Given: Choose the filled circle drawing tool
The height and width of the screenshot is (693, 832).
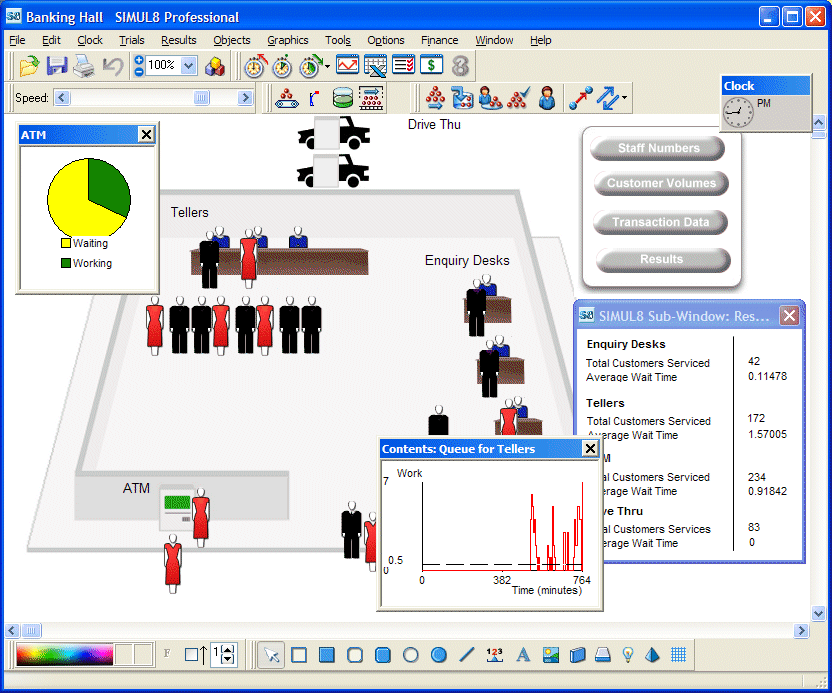Looking at the screenshot, I should click(438, 655).
